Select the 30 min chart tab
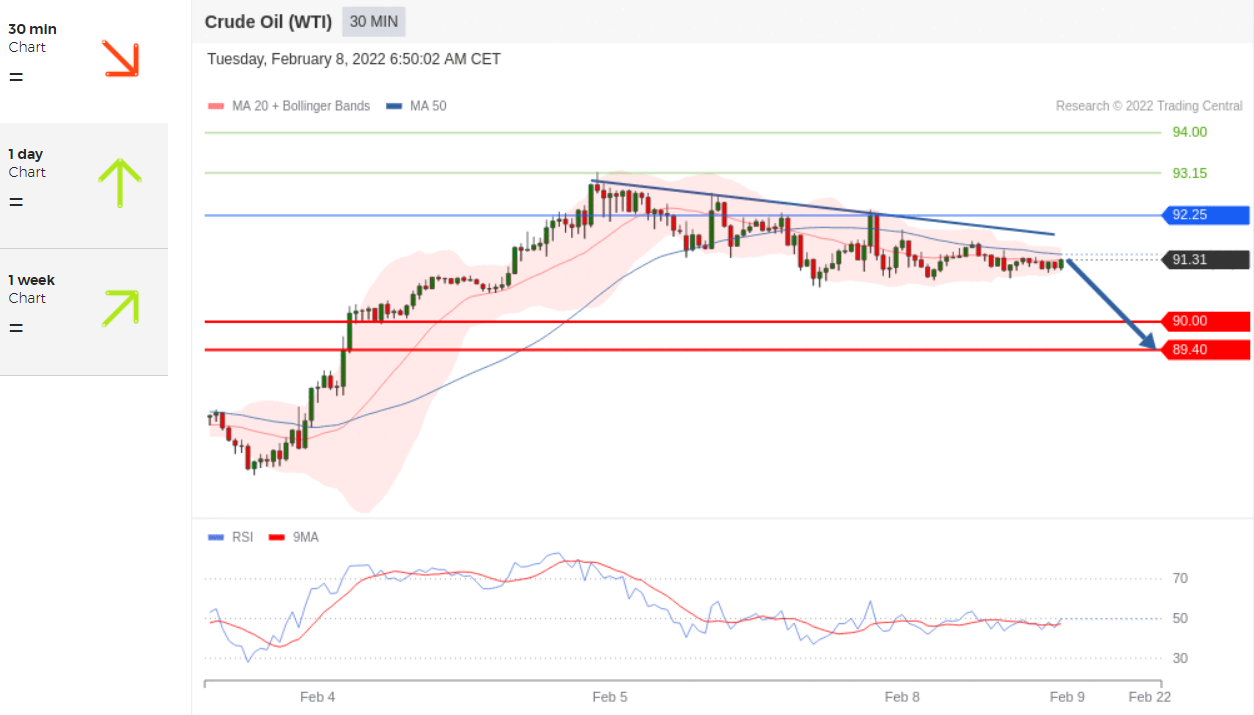This screenshot has width=1254, height=715. [84, 61]
